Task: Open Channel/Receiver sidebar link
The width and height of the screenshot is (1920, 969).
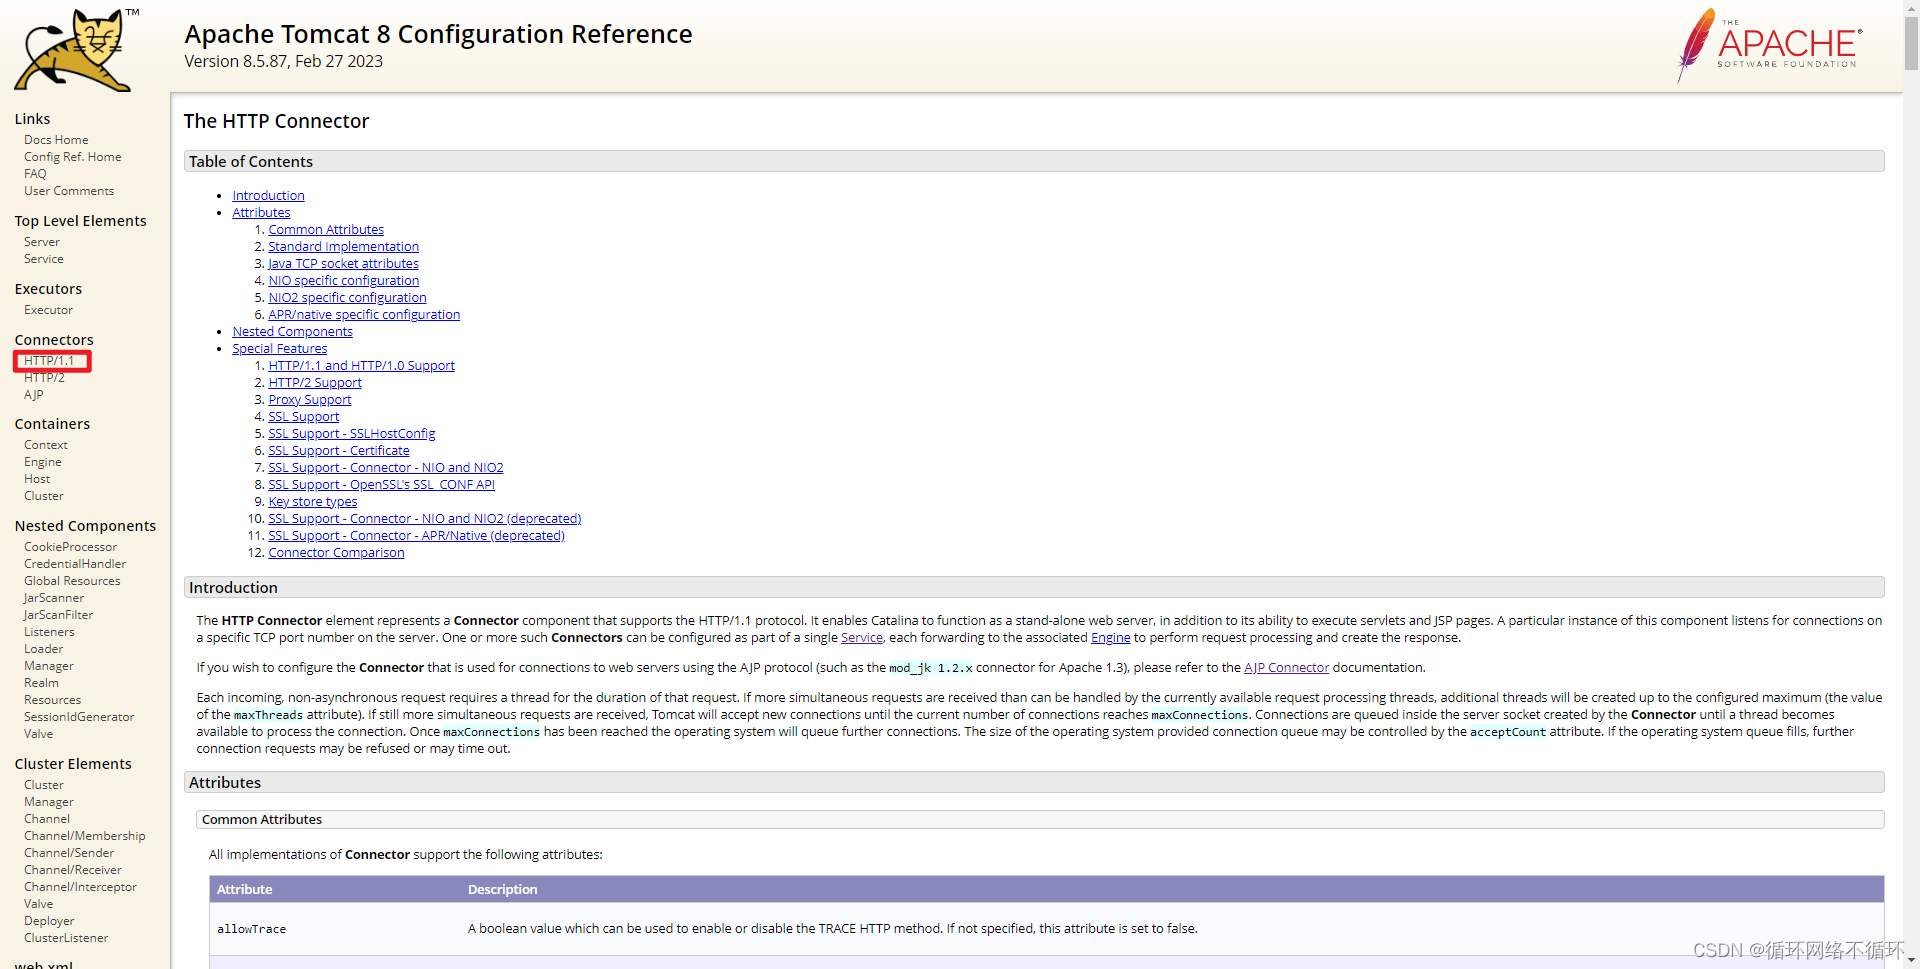Action: tap(73, 870)
